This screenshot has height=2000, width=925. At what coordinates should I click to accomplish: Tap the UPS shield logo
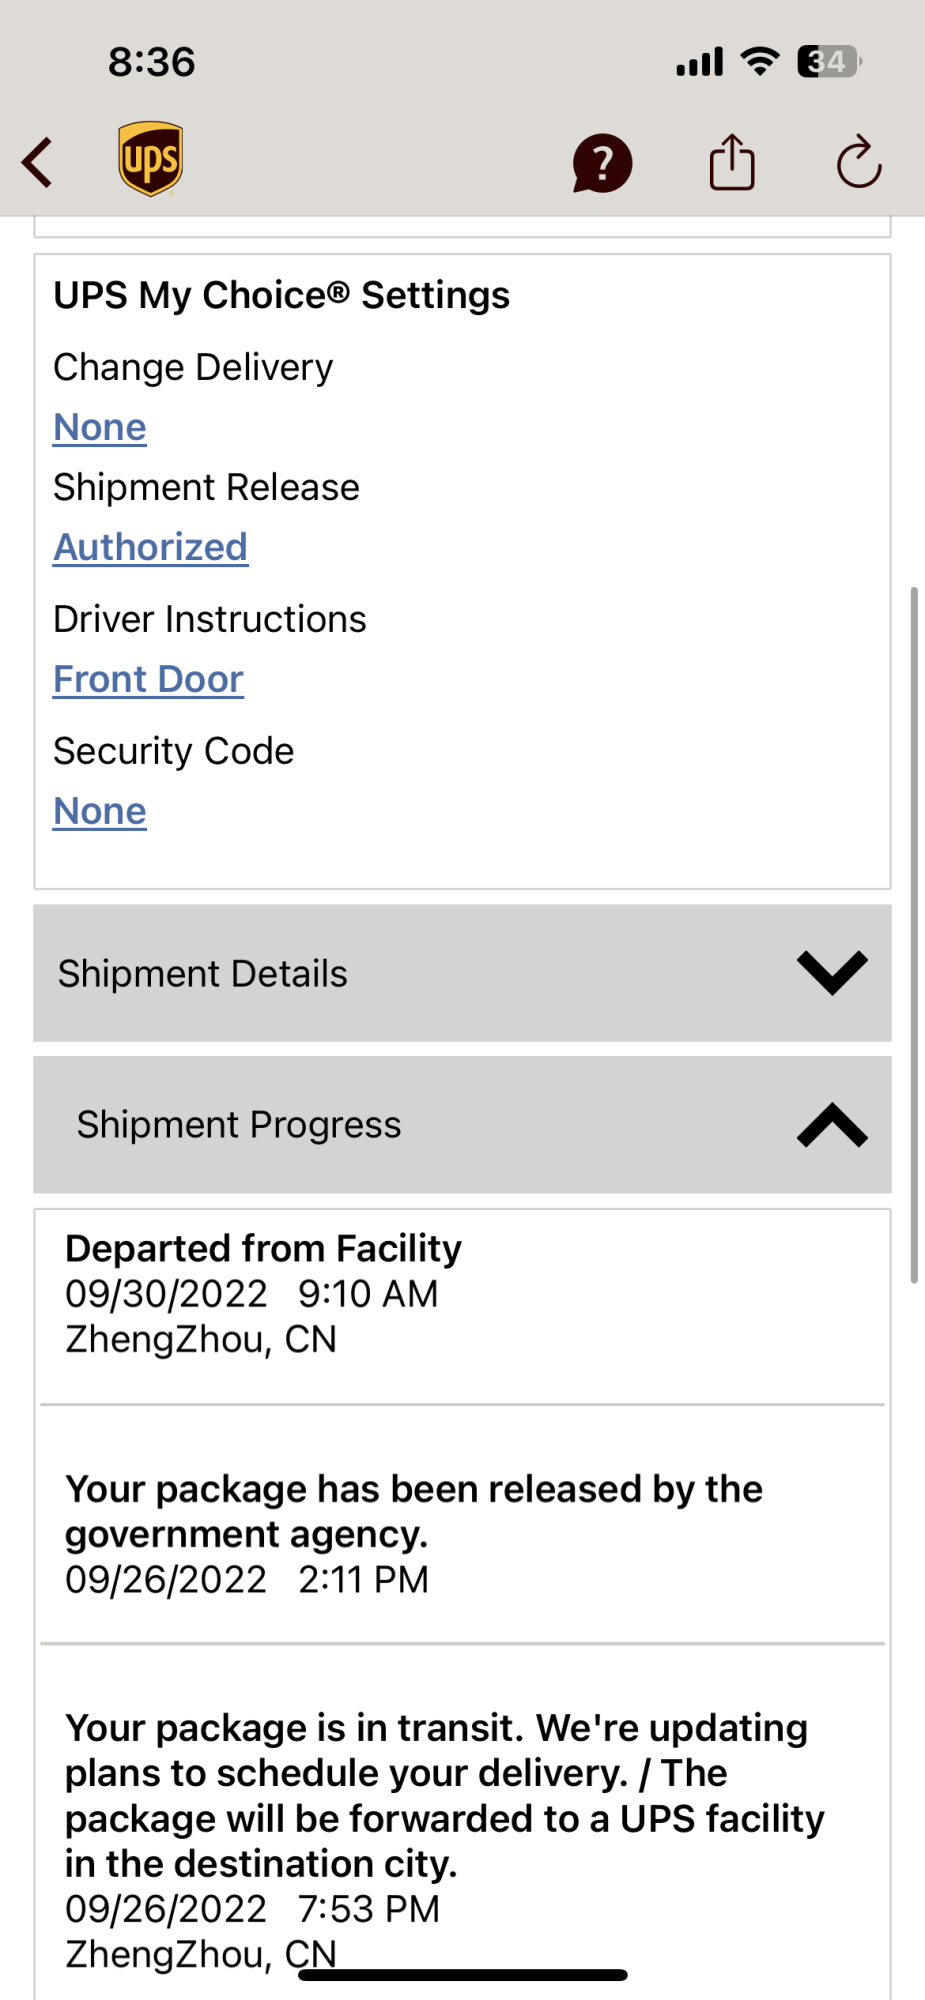tap(150, 159)
